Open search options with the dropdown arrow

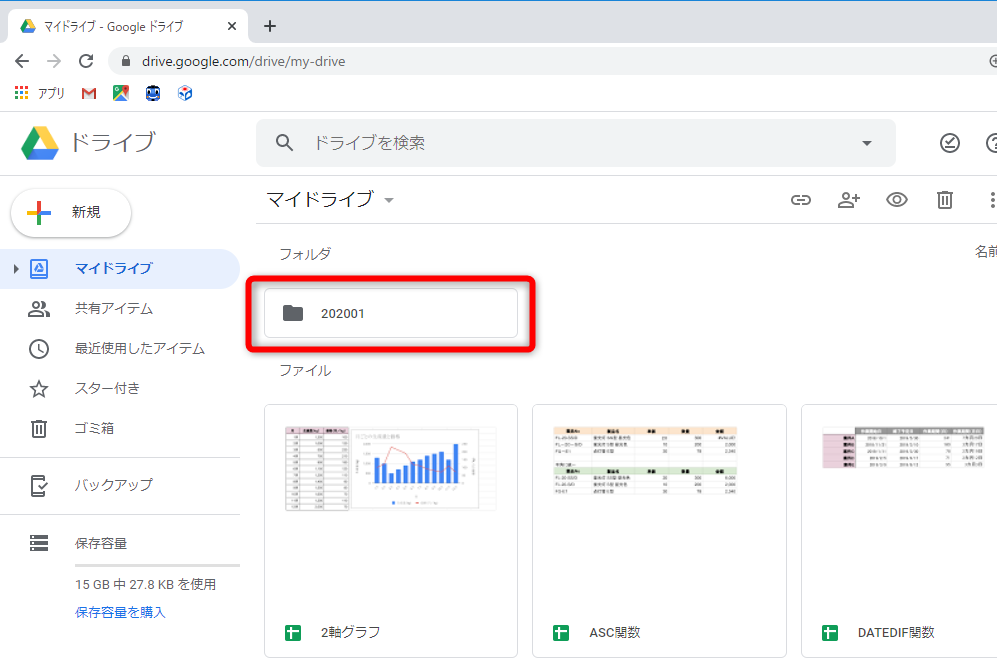click(x=866, y=143)
